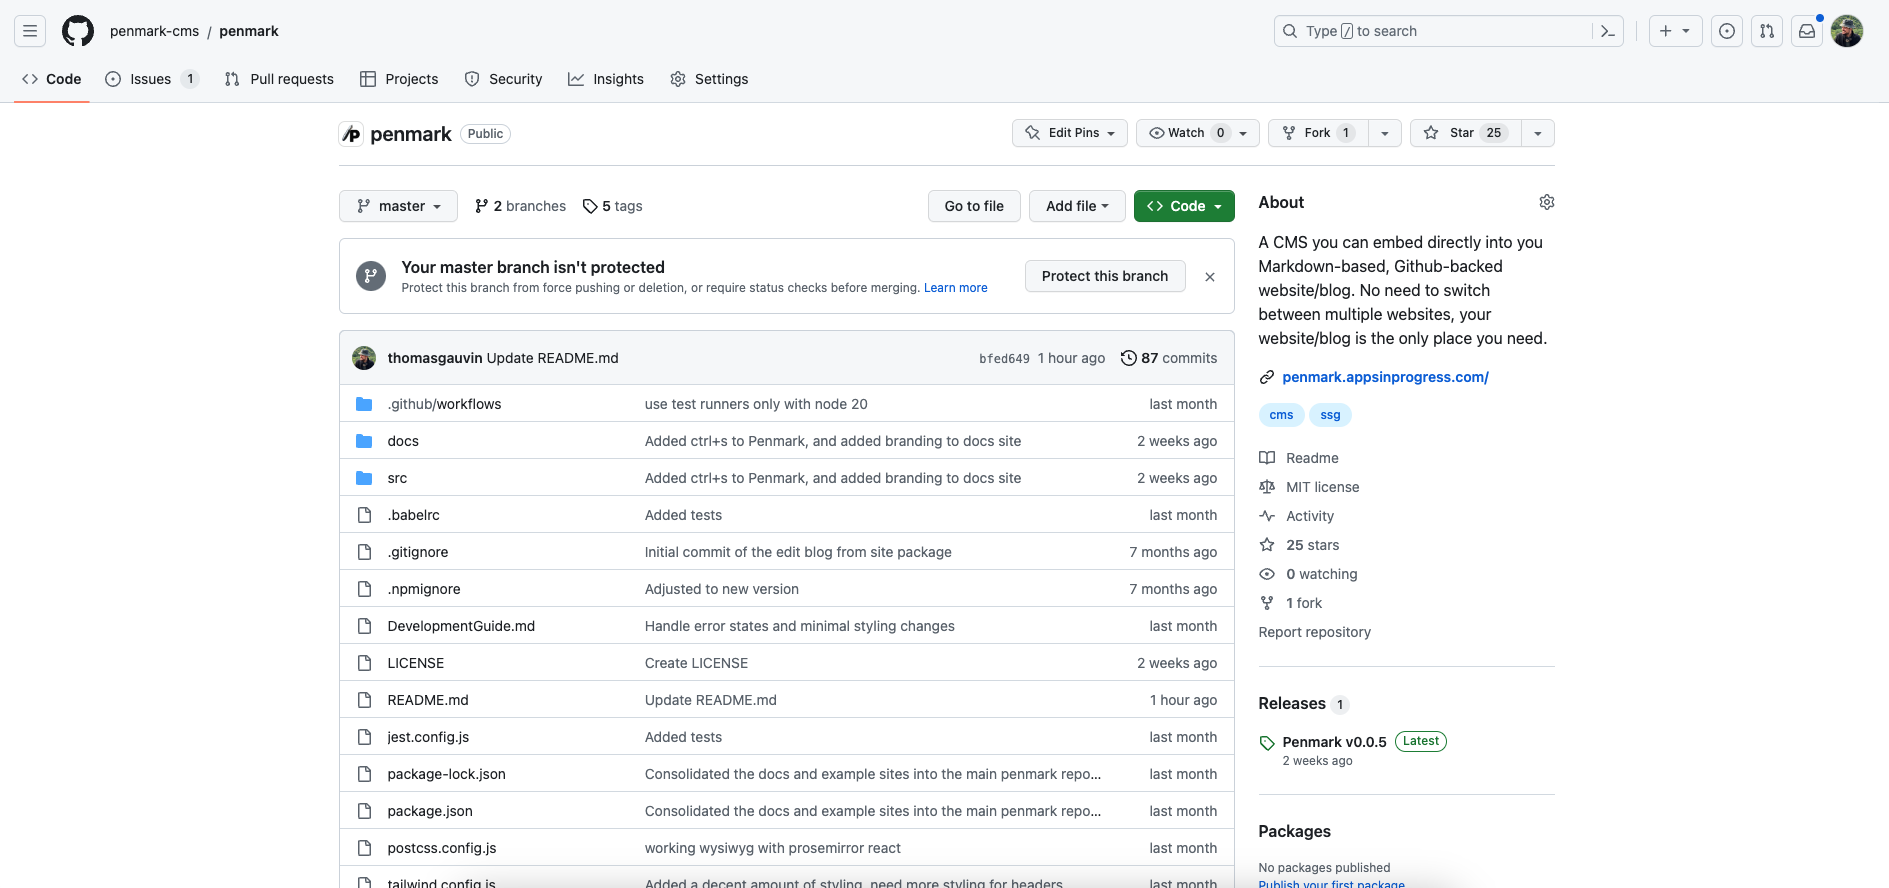1889x888 pixels.
Task: Open the .github/workflows folder icon
Action: [x=364, y=404]
